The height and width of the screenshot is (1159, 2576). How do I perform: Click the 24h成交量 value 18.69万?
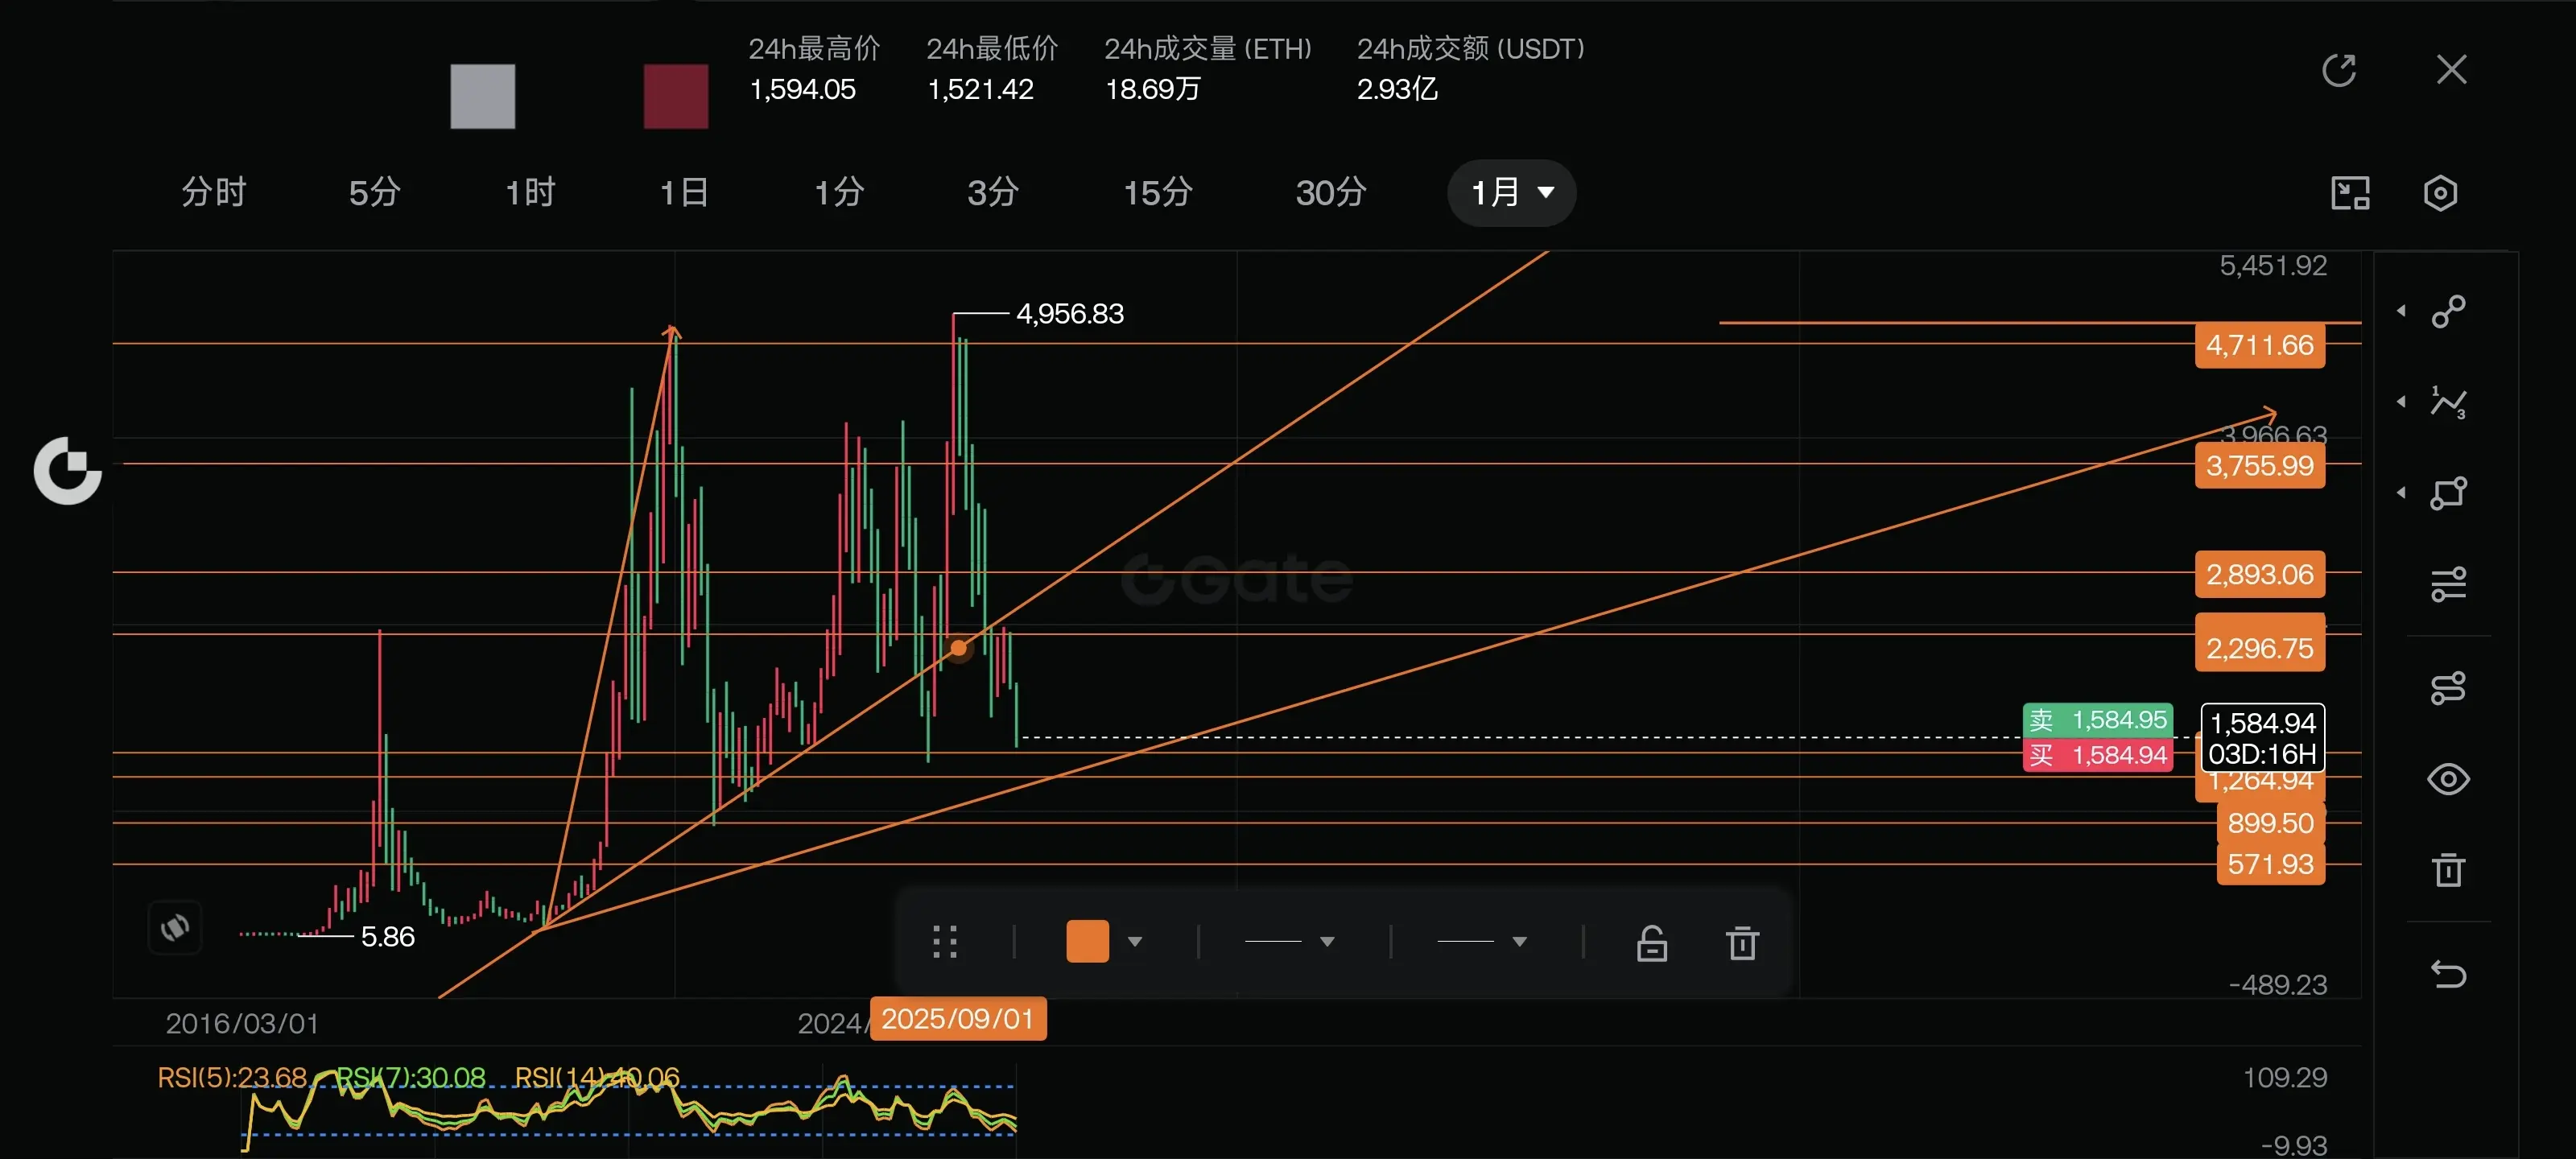pyautogui.click(x=1152, y=90)
